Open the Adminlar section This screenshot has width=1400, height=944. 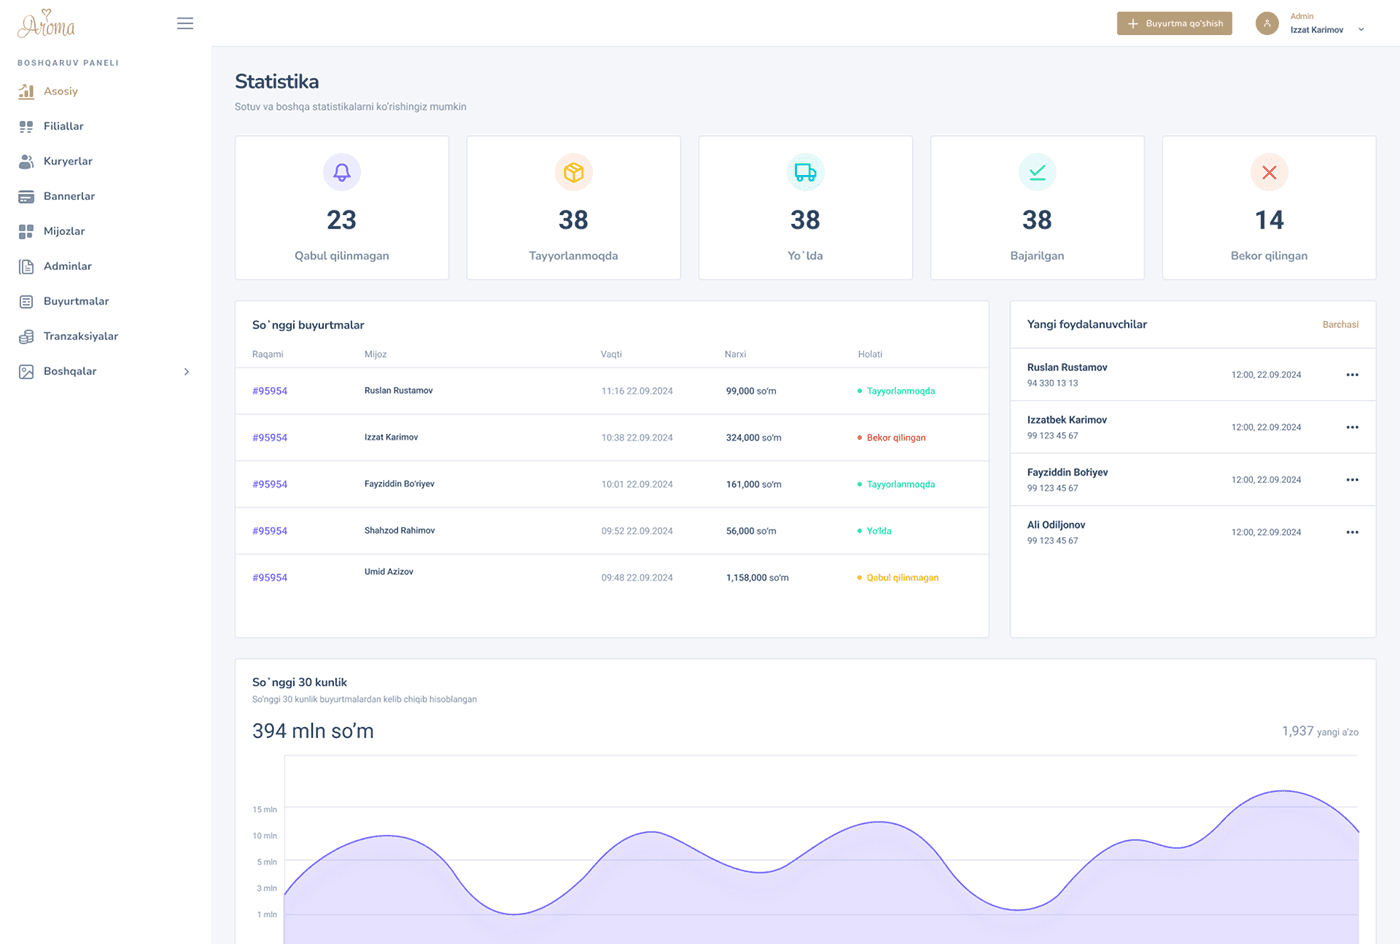point(24,266)
